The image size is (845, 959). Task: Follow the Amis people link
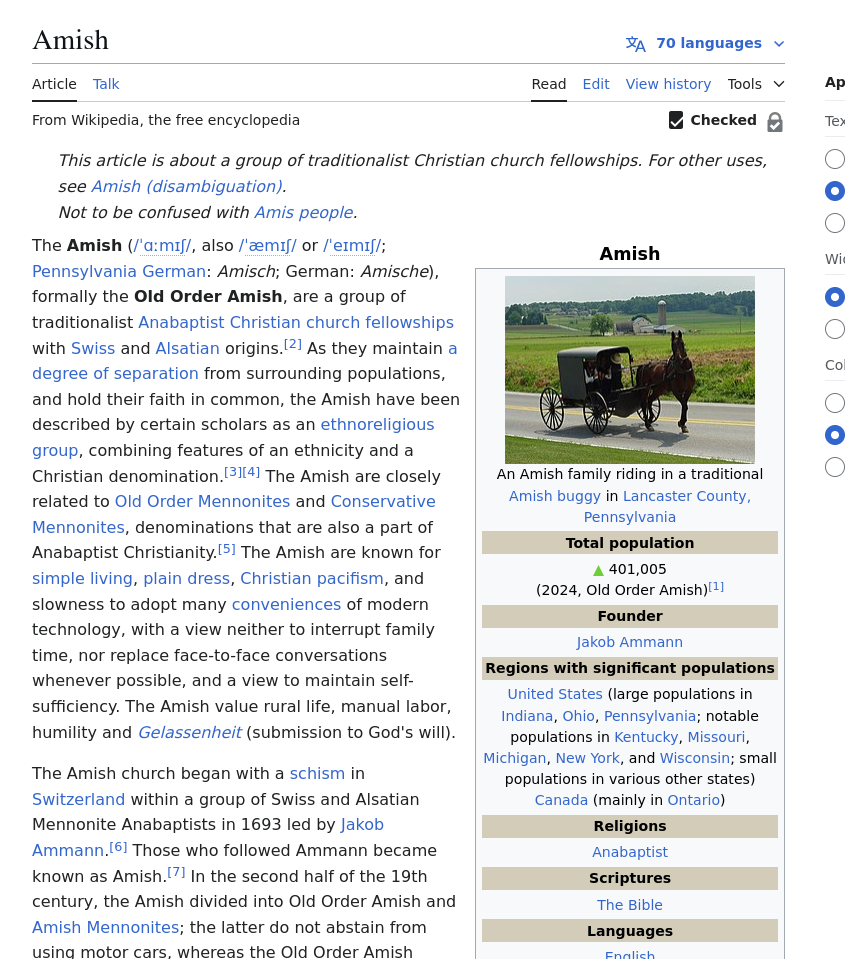[304, 212]
